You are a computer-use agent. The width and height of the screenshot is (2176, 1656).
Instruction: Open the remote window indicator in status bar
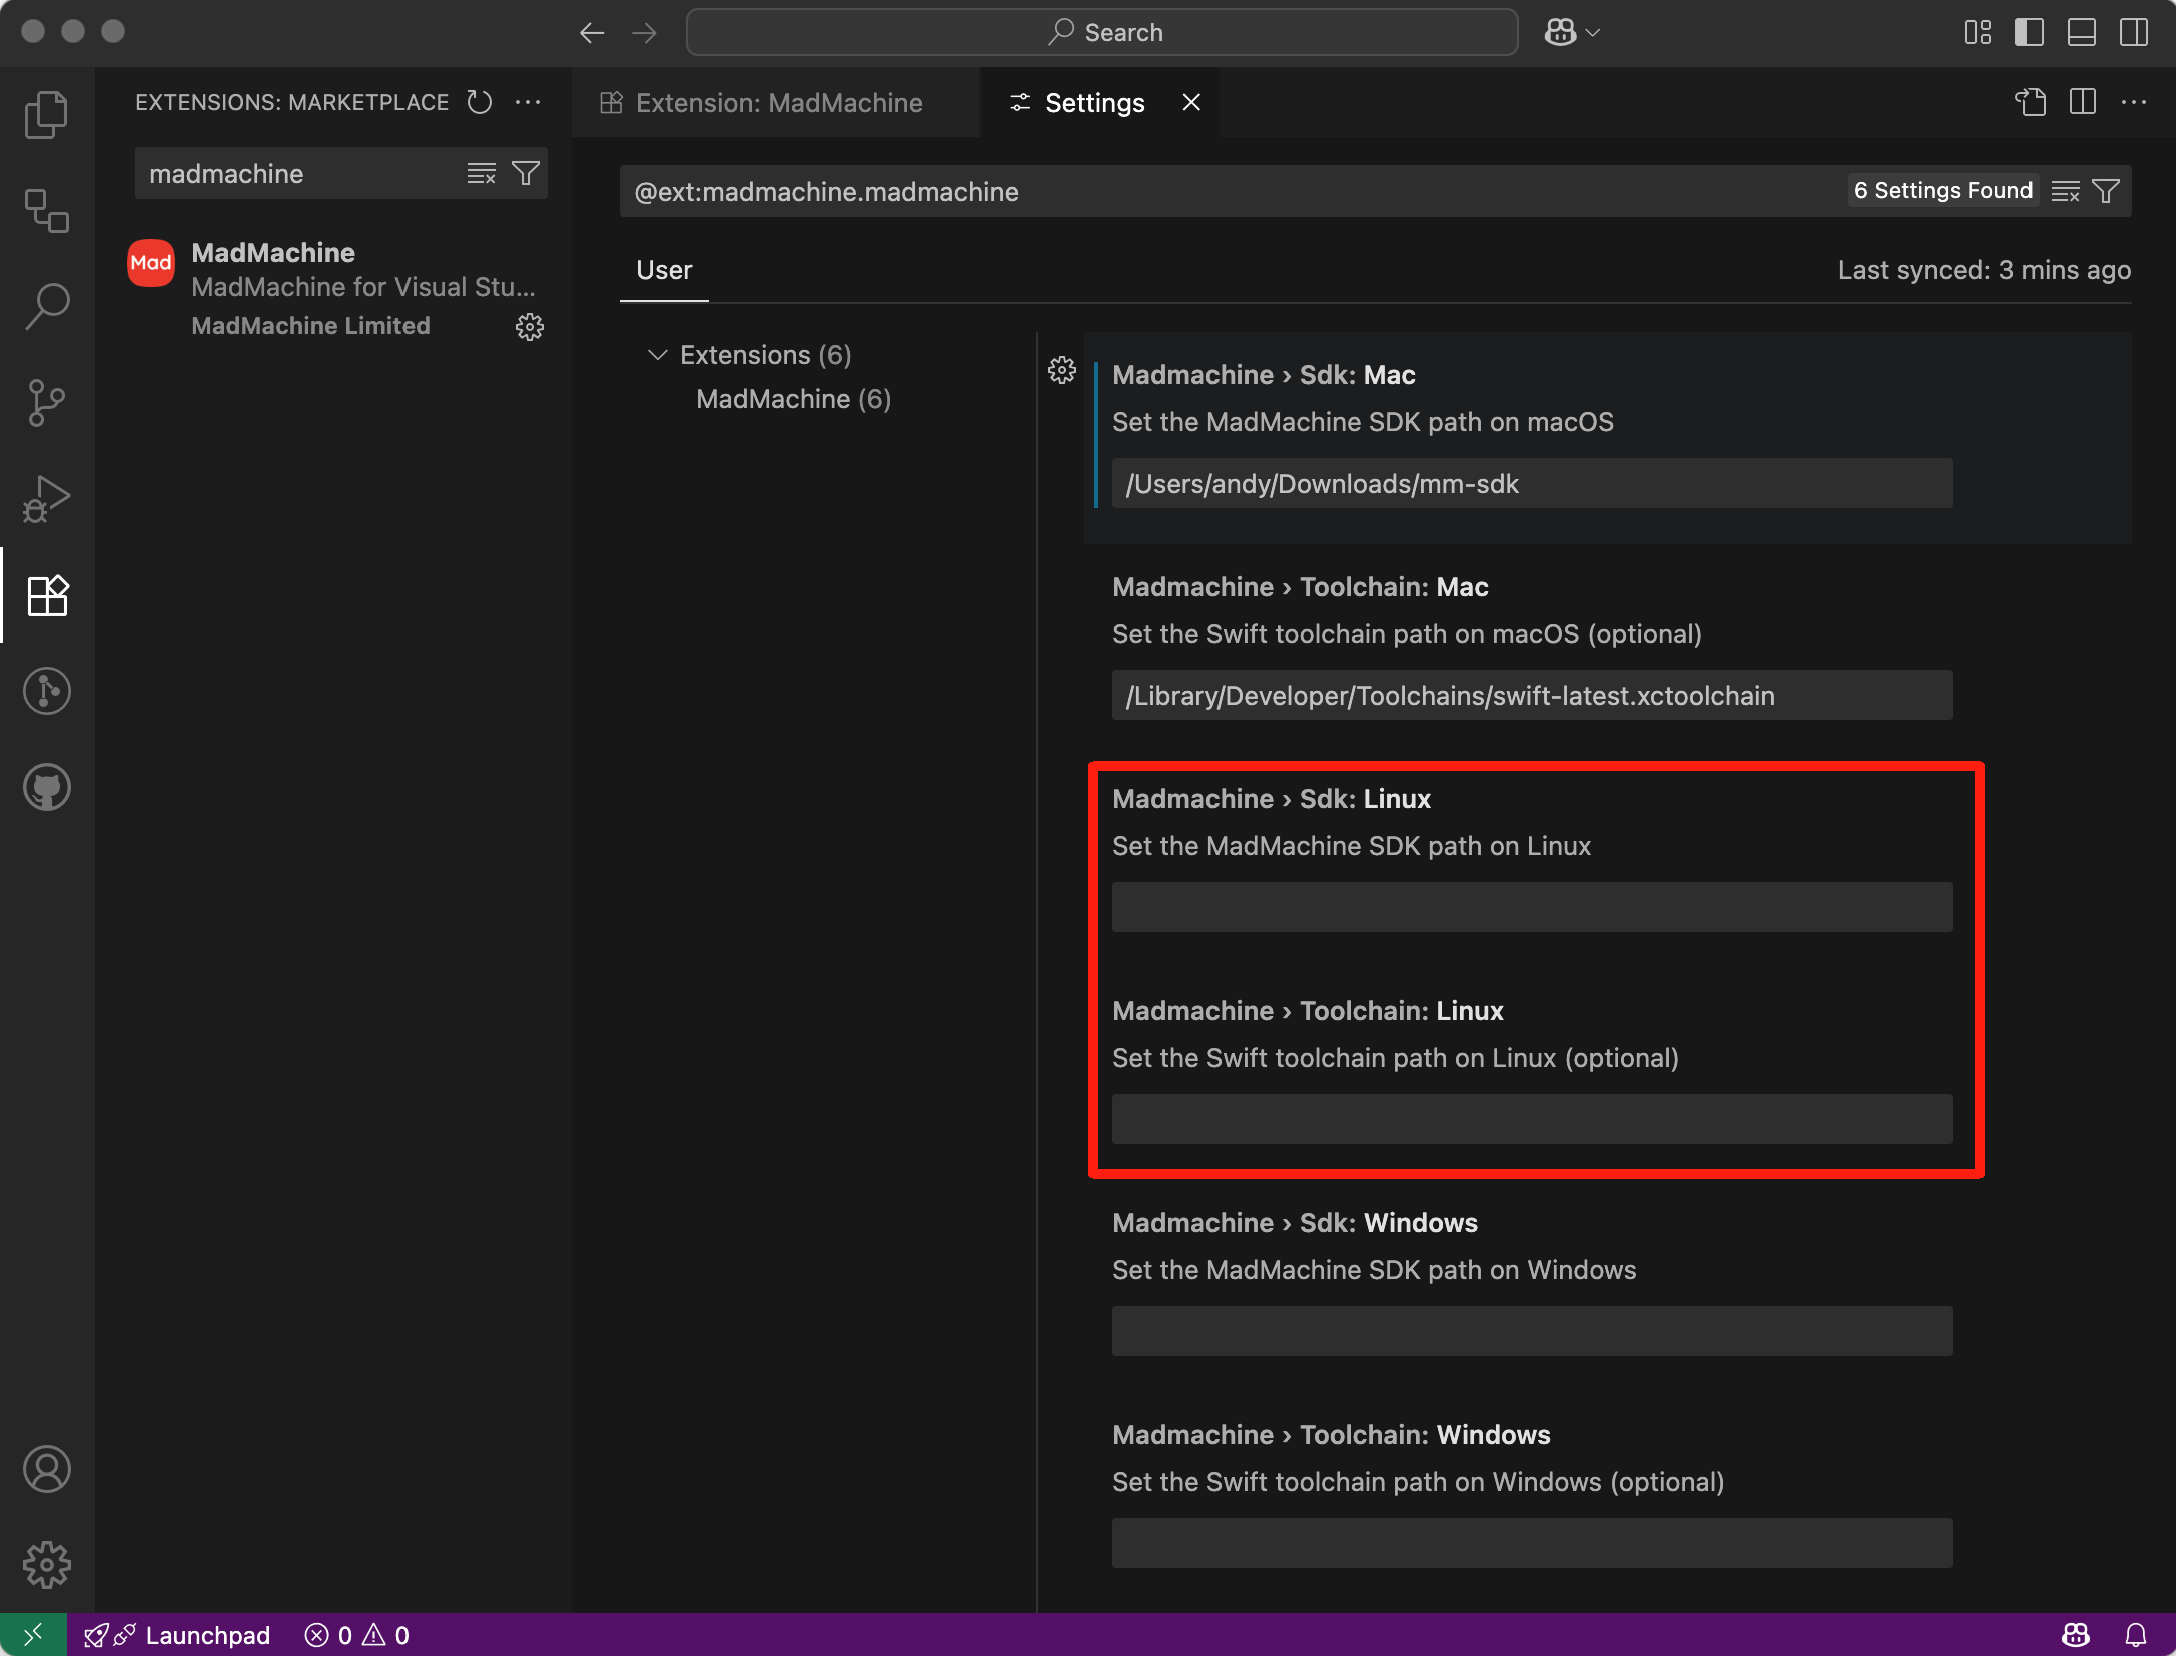(x=33, y=1635)
